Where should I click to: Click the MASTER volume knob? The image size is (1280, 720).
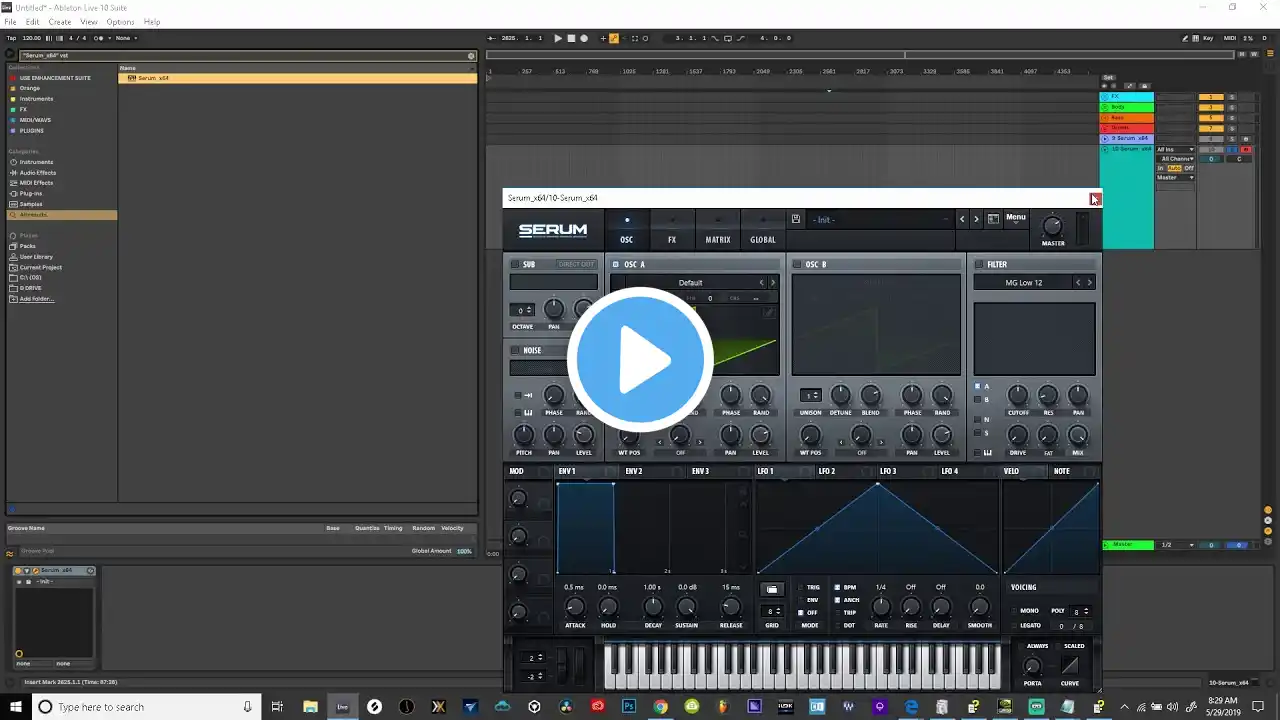pos(1052,226)
